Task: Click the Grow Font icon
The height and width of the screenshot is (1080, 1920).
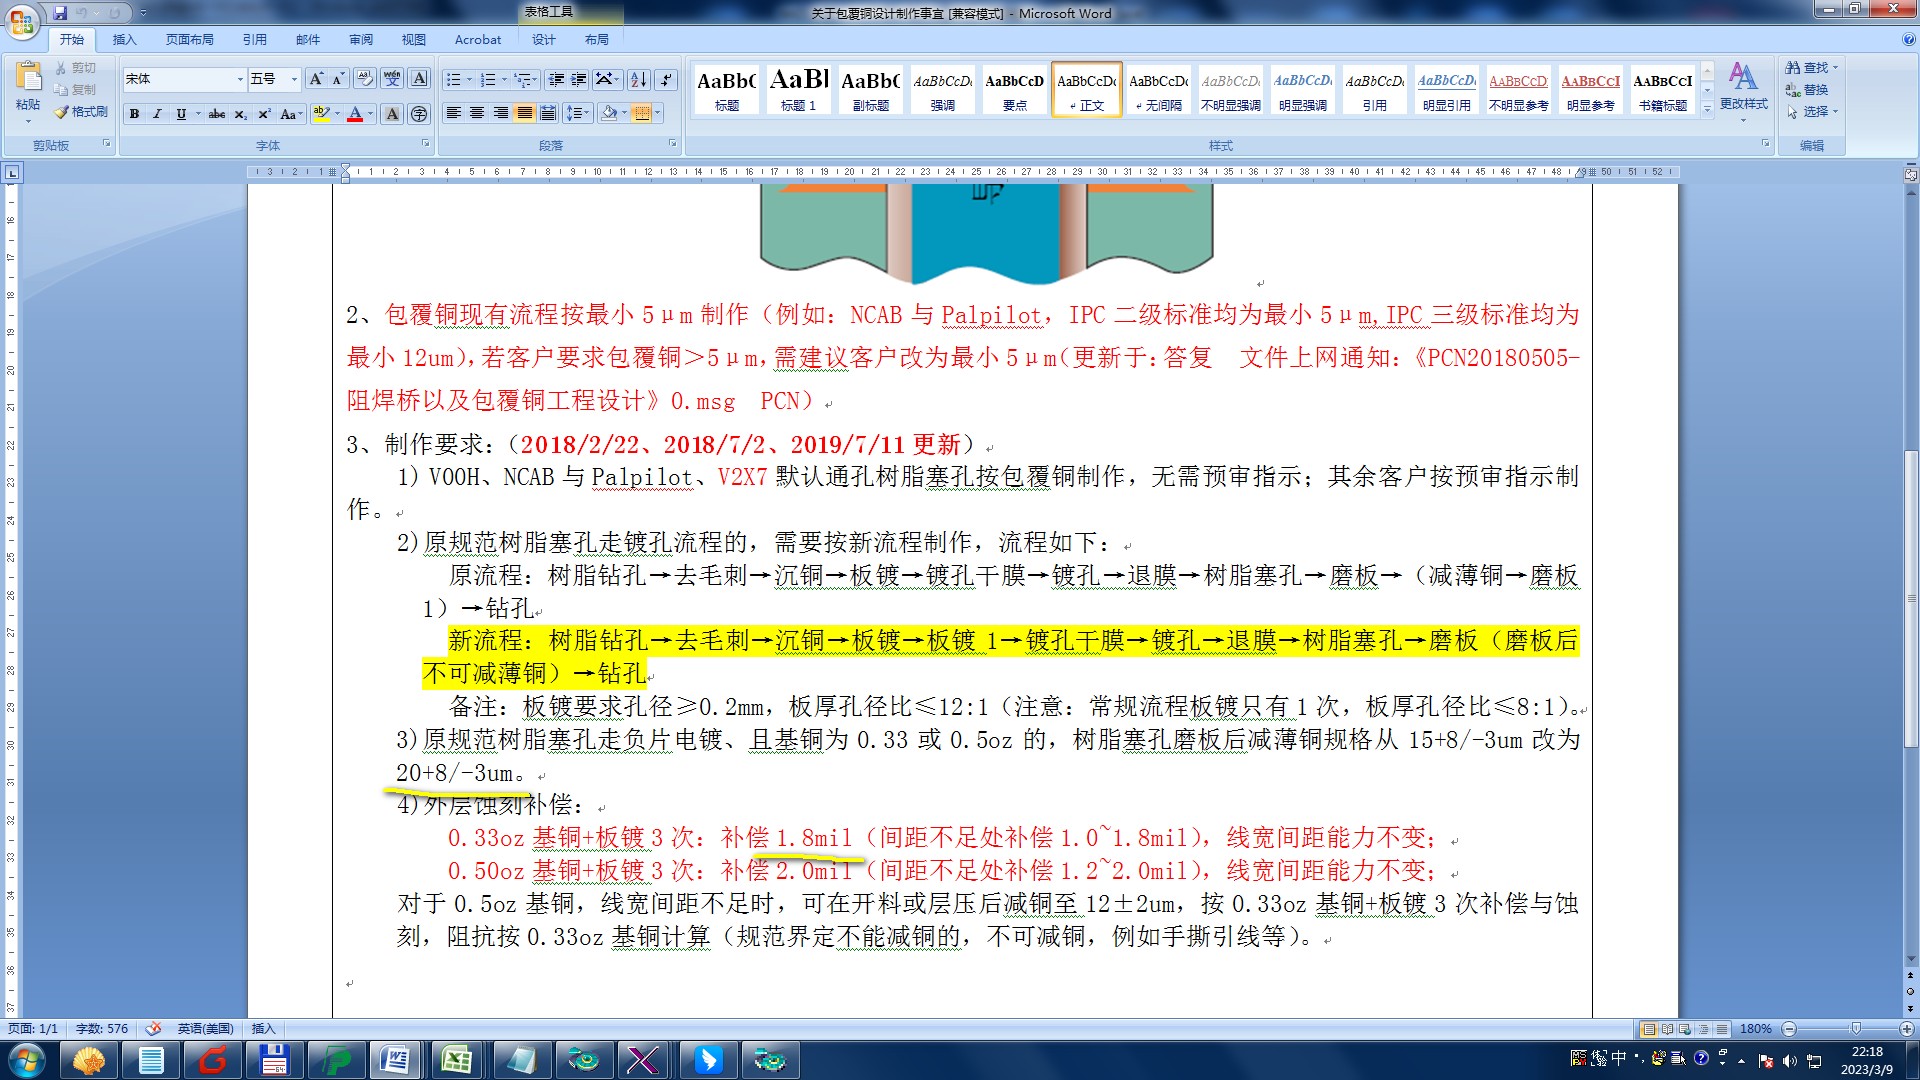Action: coord(316,79)
